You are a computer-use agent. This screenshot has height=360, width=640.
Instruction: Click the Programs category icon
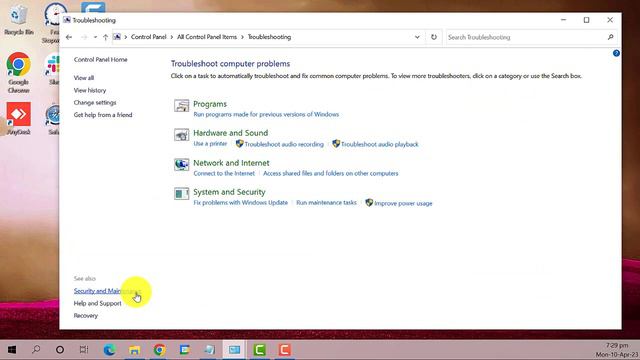coord(182,106)
